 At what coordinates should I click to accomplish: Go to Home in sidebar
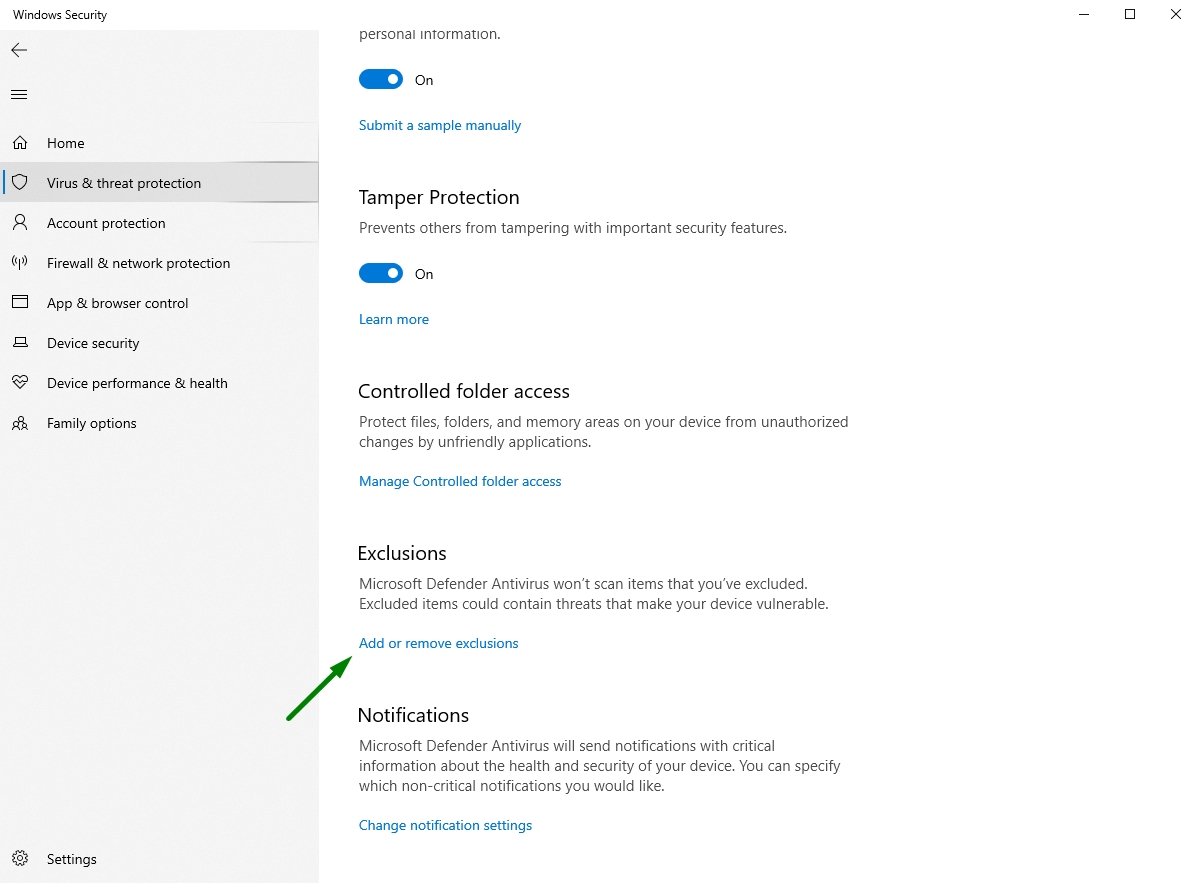159,143
